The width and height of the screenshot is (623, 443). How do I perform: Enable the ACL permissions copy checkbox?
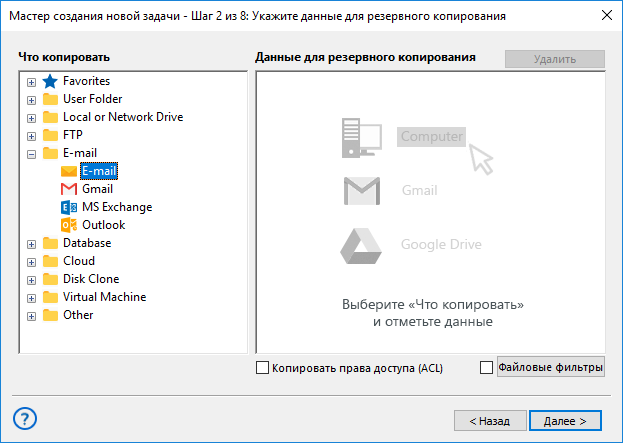tap(263, 368)
